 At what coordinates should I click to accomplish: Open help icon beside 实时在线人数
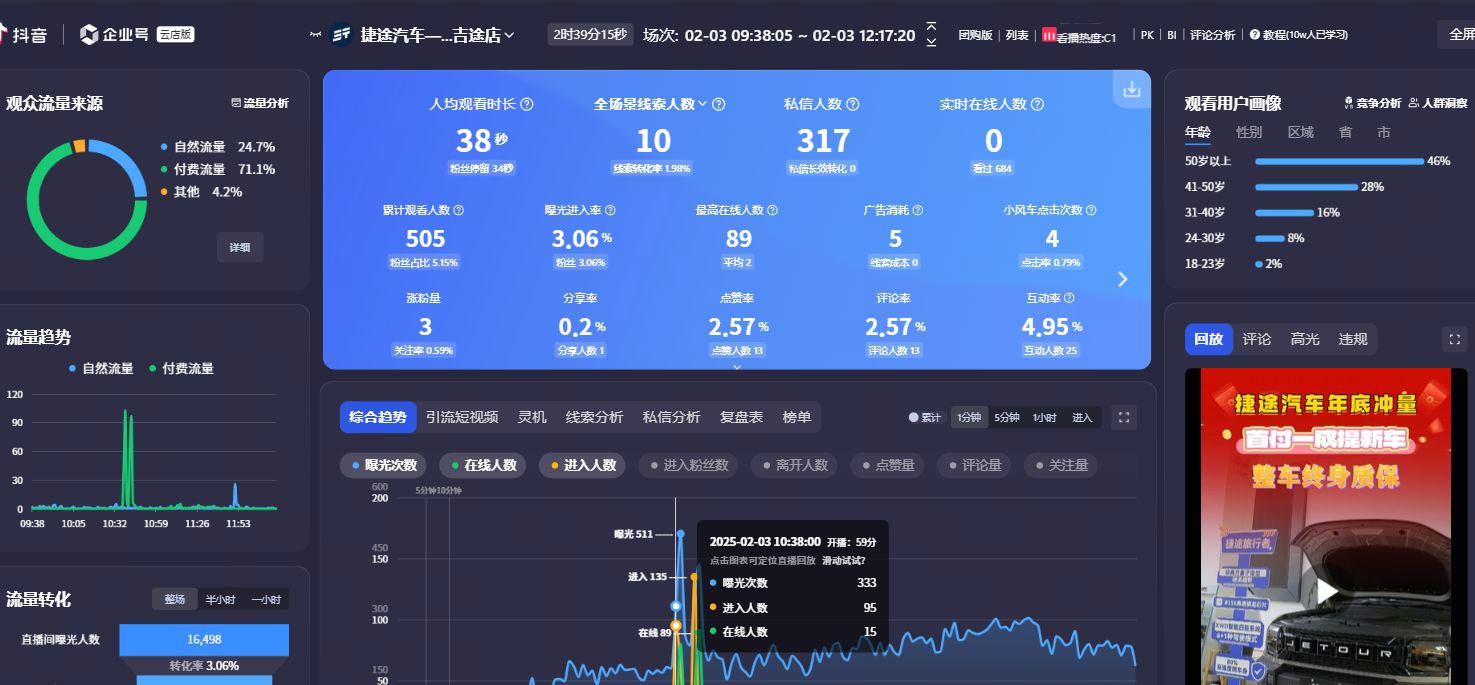coord(1037,104)
